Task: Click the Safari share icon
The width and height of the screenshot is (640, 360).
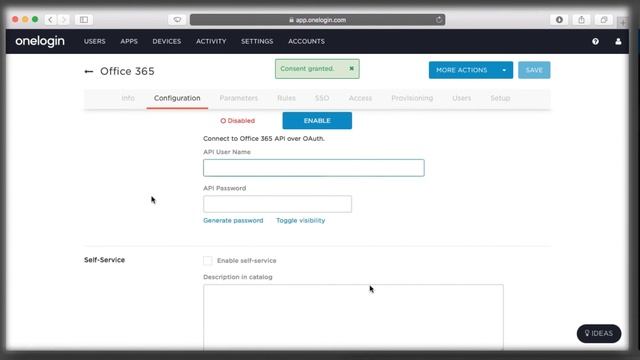Action: [581, 20]
